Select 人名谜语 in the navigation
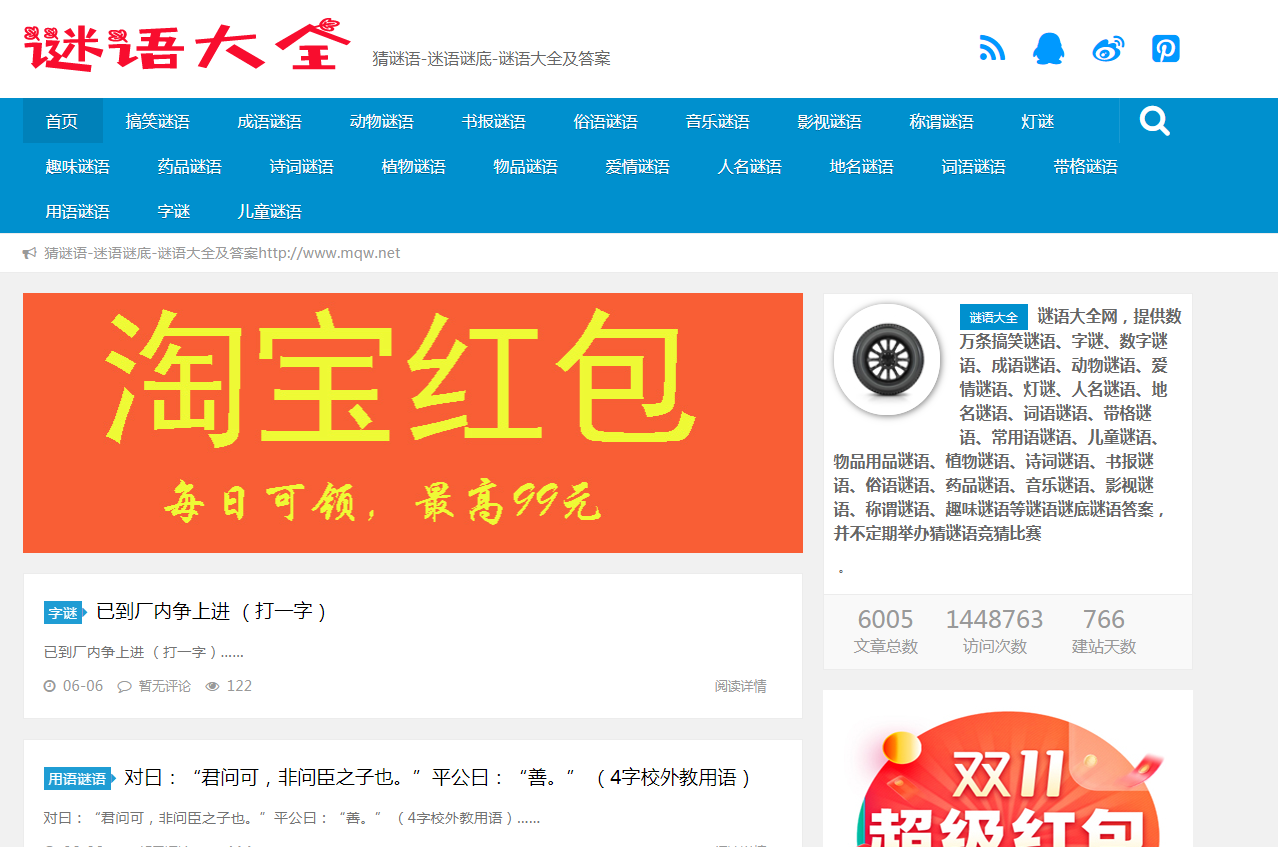Viewport: 1278px width, 847px height. [x=749, y=166]
